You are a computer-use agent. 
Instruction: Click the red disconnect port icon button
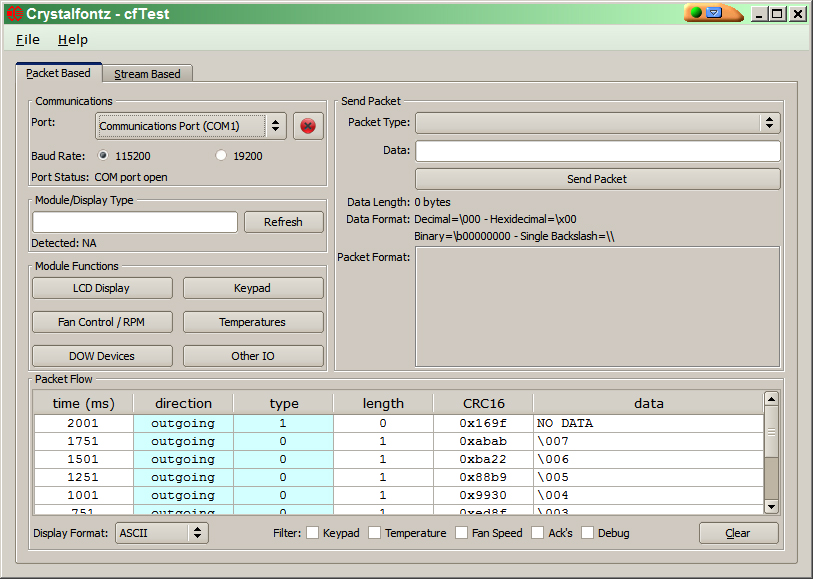(x=308, y=126)
